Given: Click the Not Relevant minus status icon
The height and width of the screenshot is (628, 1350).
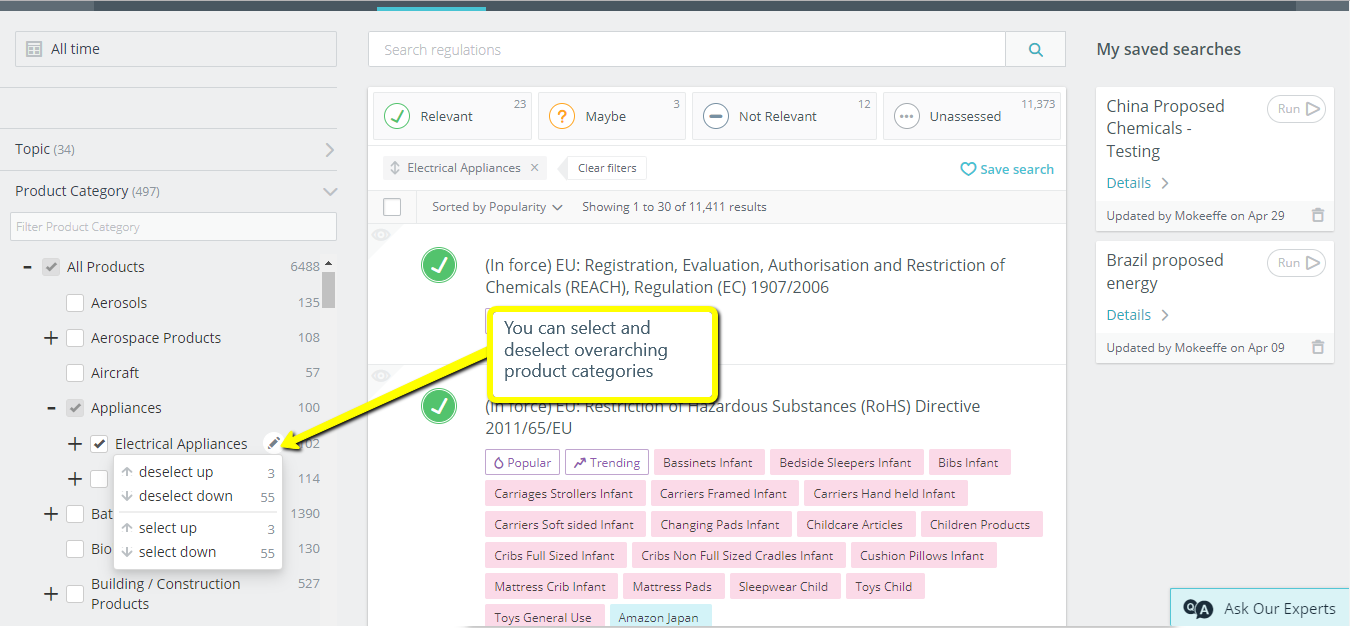Looking at the screenshot, I should pyautogui.click(x=716, y=115).
